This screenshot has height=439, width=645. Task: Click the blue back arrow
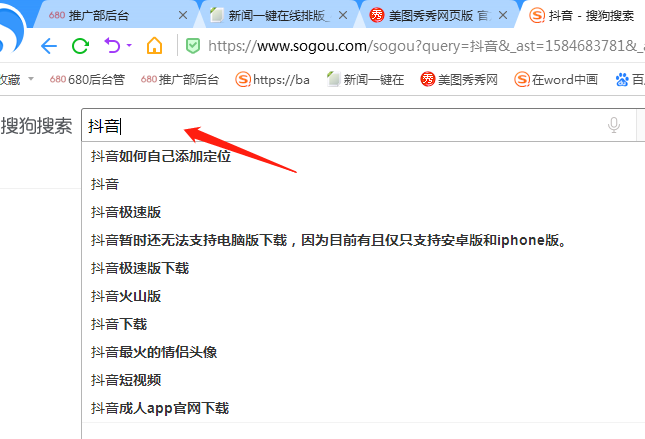49,46
